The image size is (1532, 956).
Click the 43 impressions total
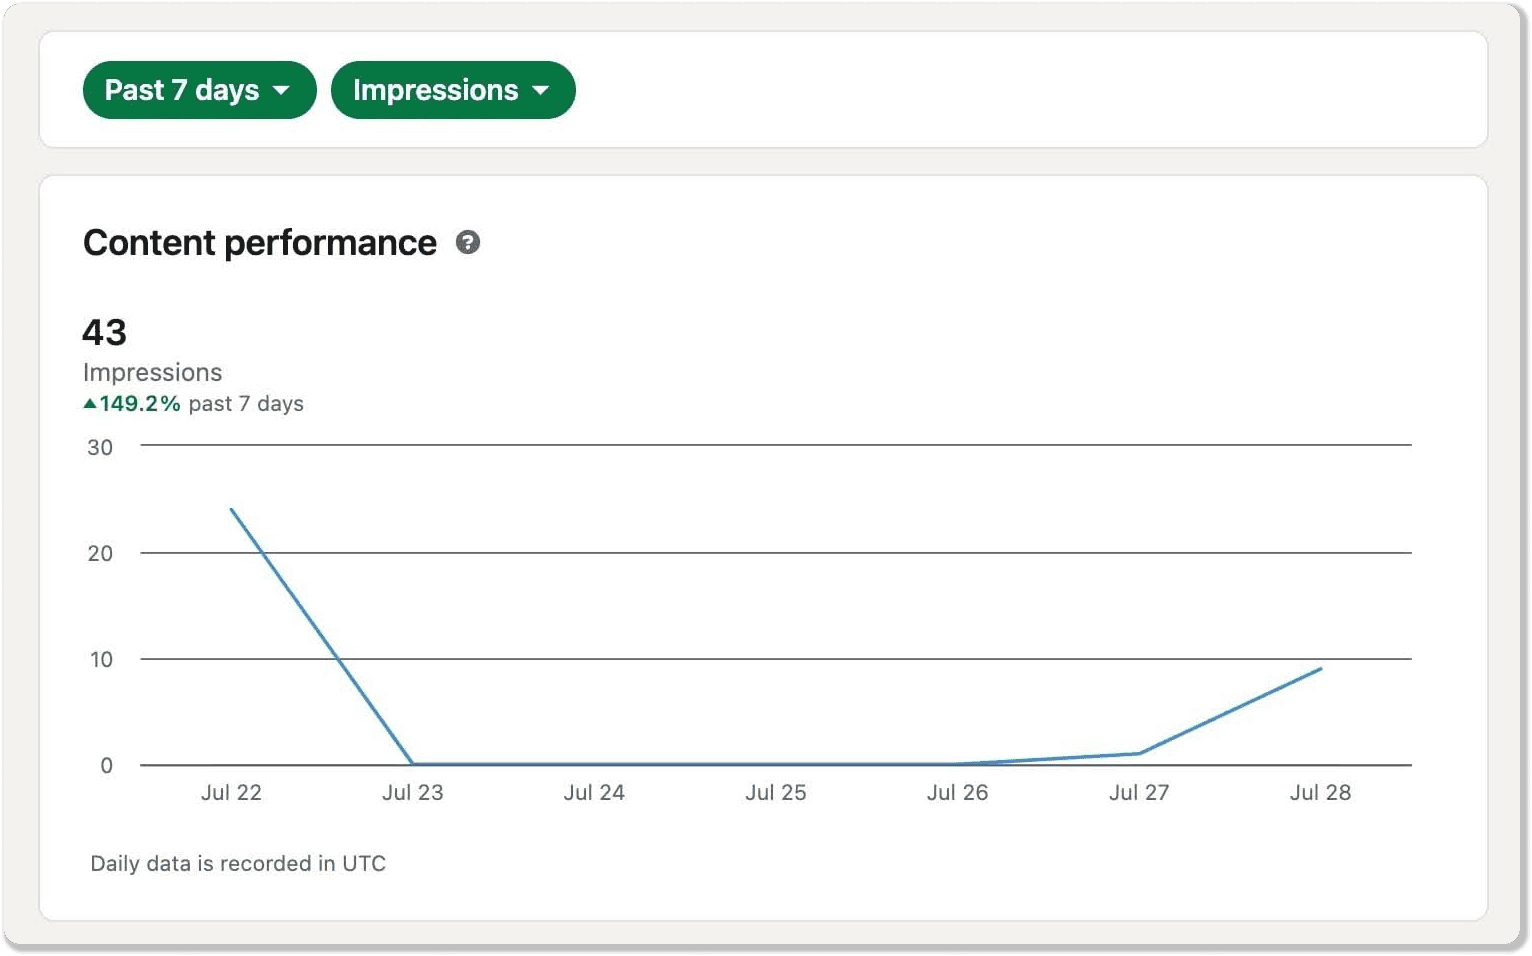click(104, 332)
